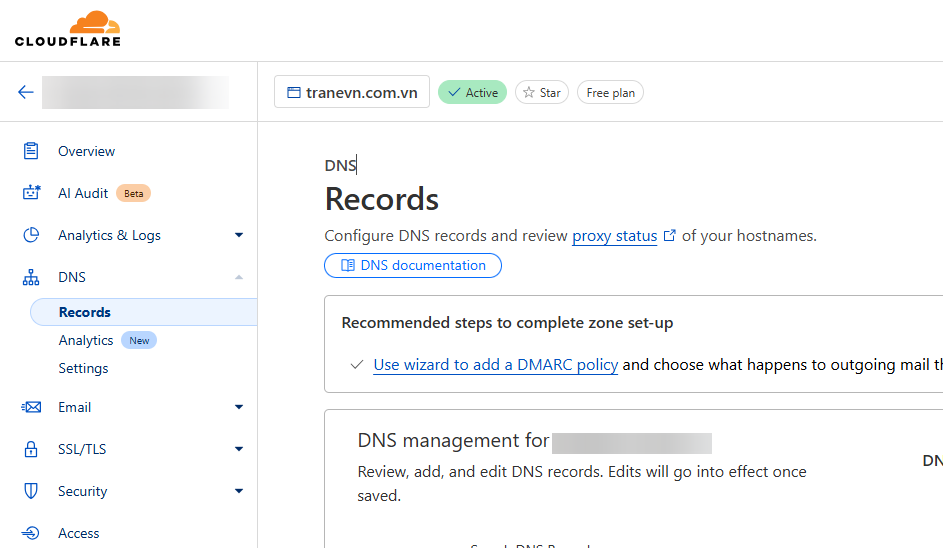Click the Beta badge next to AI Audit
943x548 pixels.
134,193
